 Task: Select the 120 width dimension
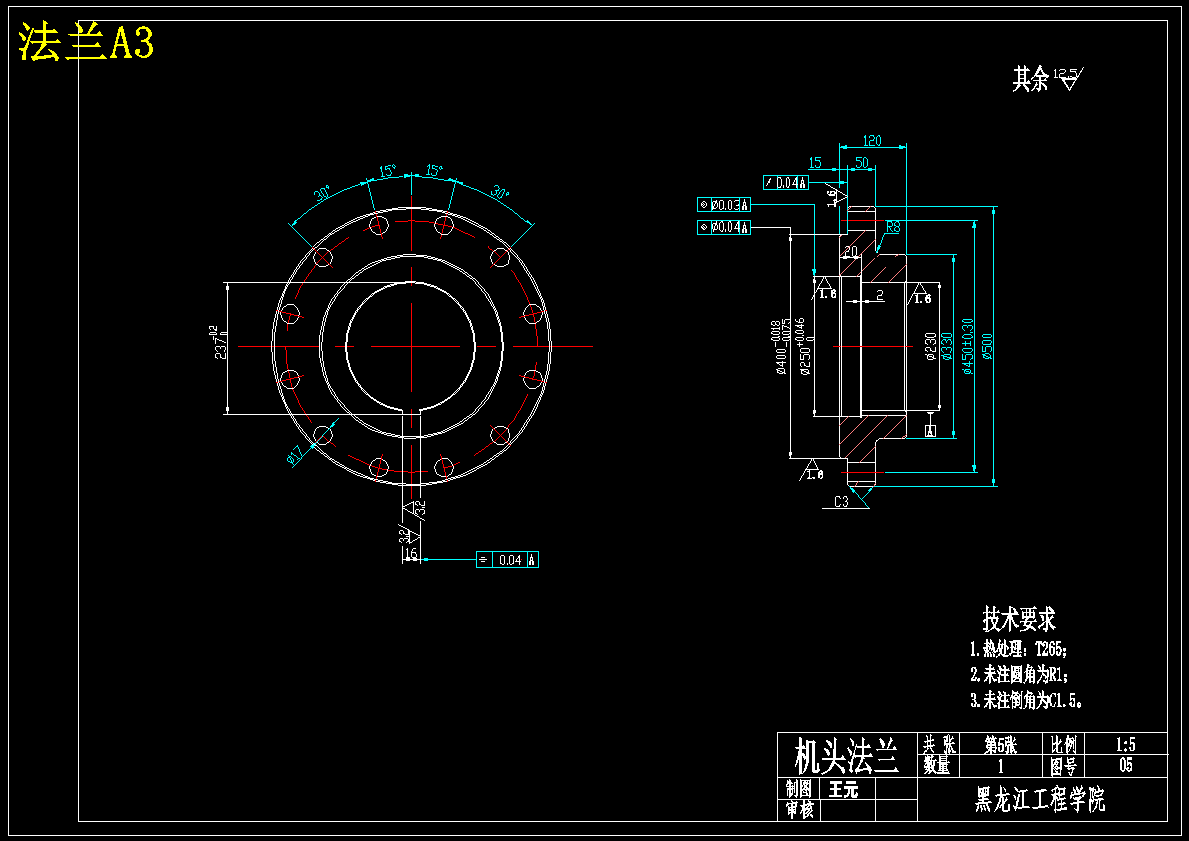pyautogui.click(x=872, y=141)
